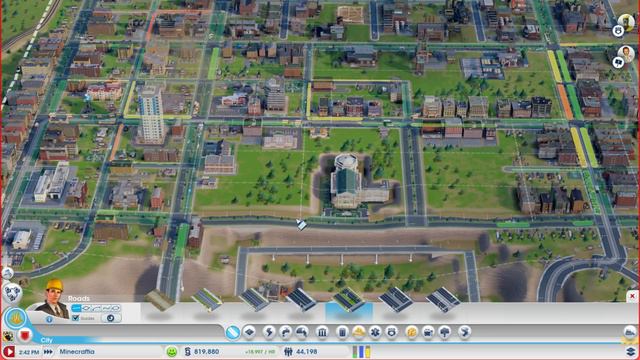
Task: Open the region view icon
Action: click(x=7, y=273)
